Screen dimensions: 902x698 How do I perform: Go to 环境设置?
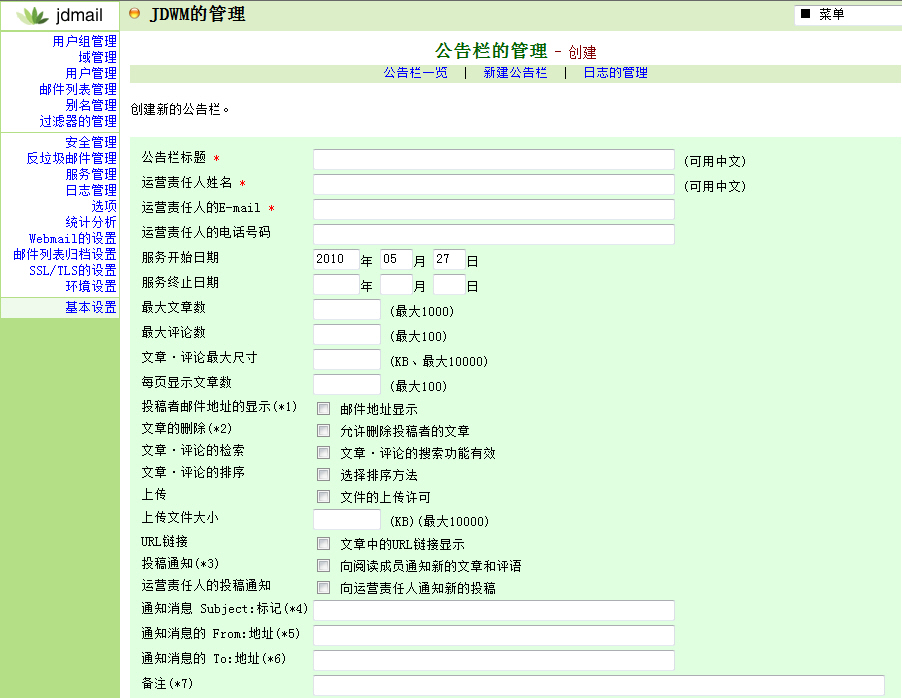(91, 286)
